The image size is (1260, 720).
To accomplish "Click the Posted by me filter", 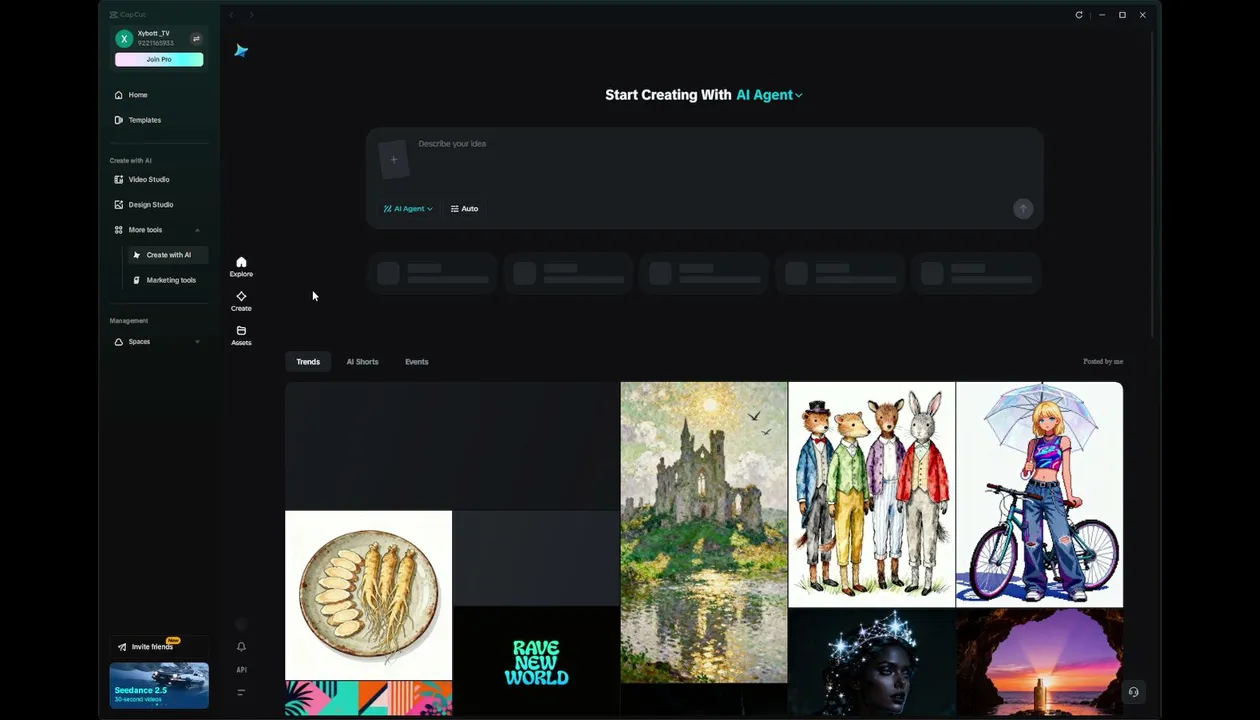I will [x=1103, y=361].
